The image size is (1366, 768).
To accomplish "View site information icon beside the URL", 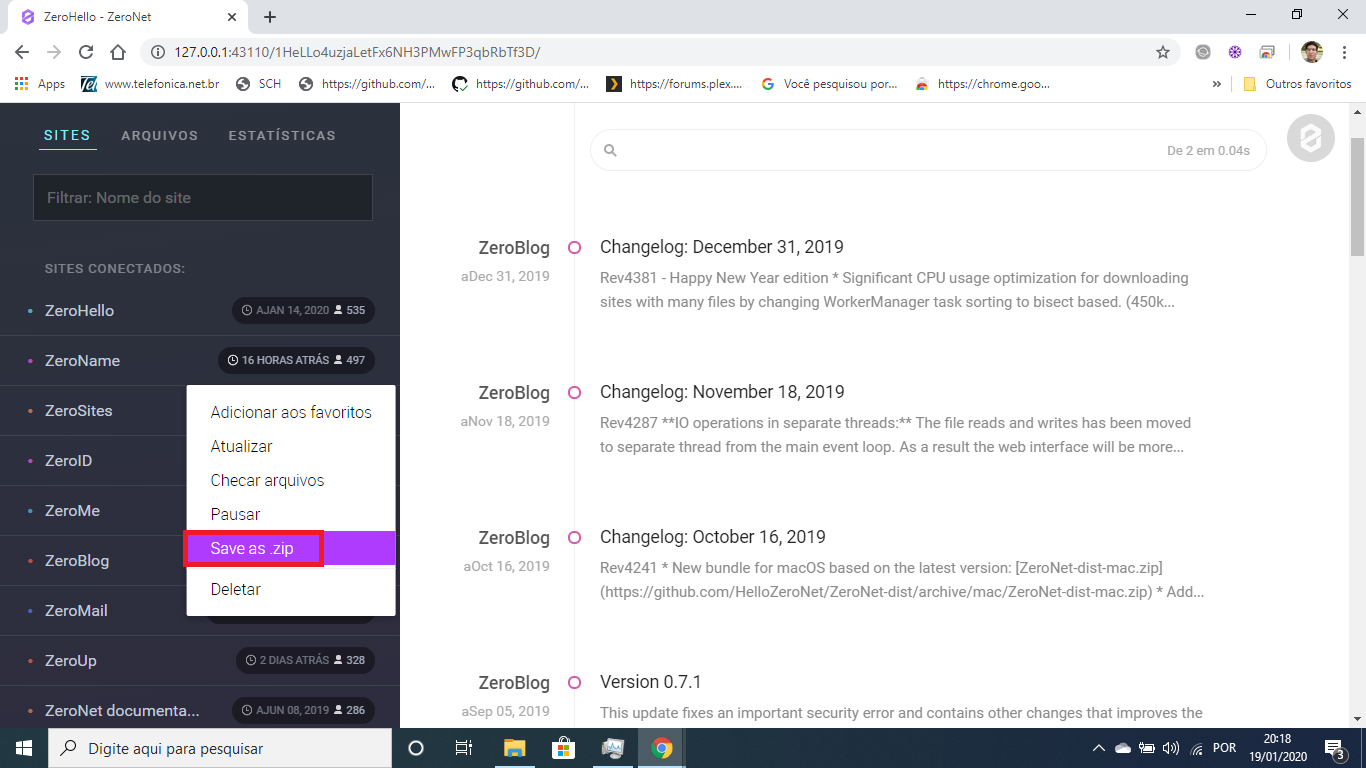I will [x=158, y=52].
